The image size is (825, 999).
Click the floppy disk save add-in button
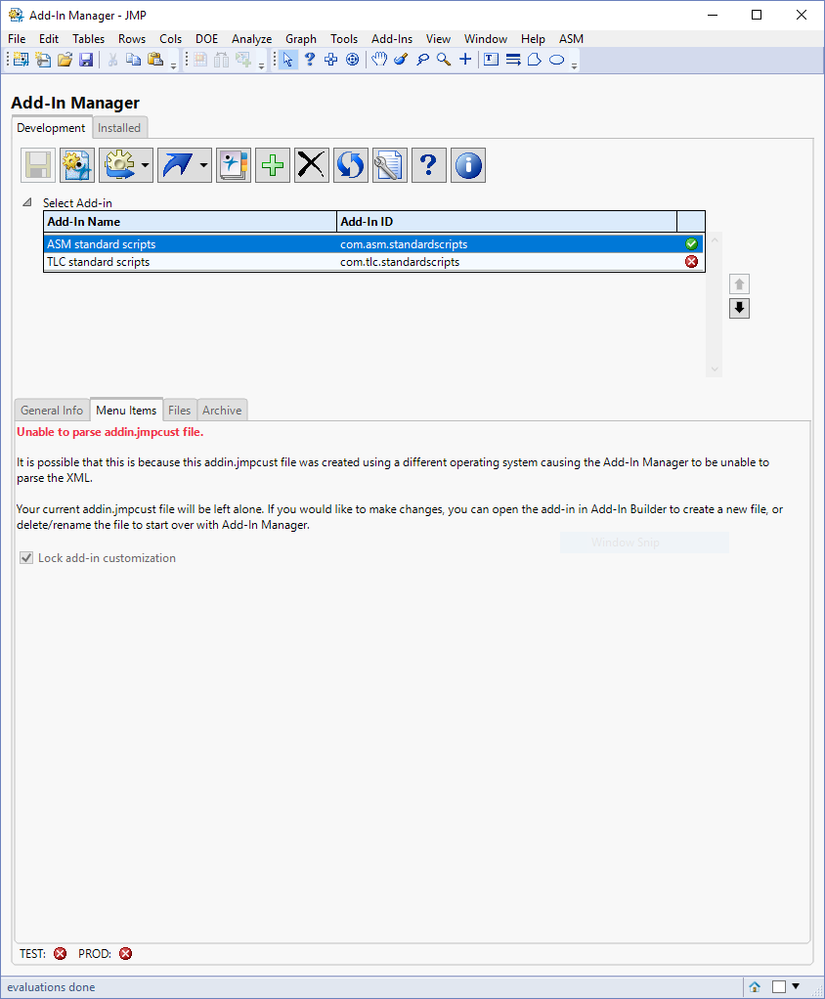coord(38,166)
